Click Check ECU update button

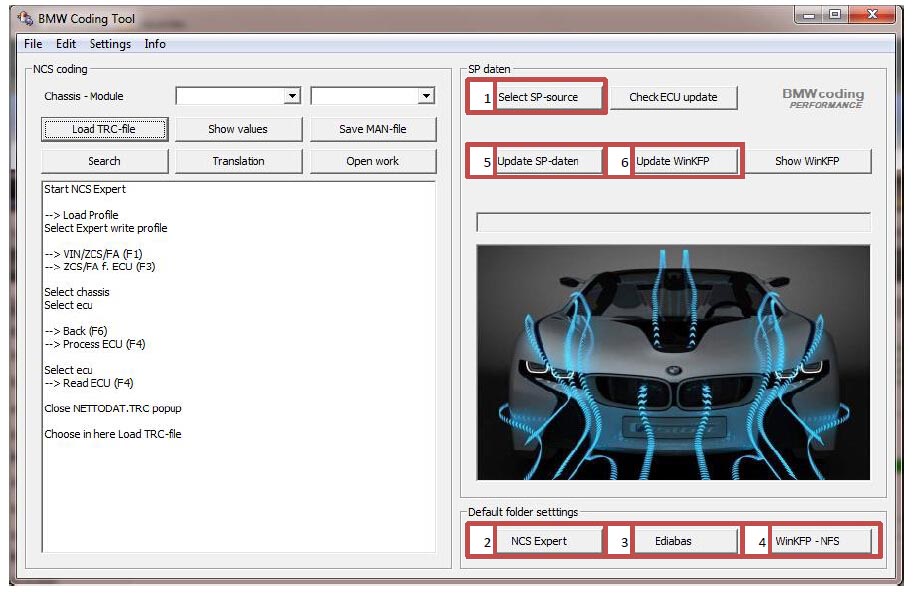pyautogui.click(x=674, y=97)
